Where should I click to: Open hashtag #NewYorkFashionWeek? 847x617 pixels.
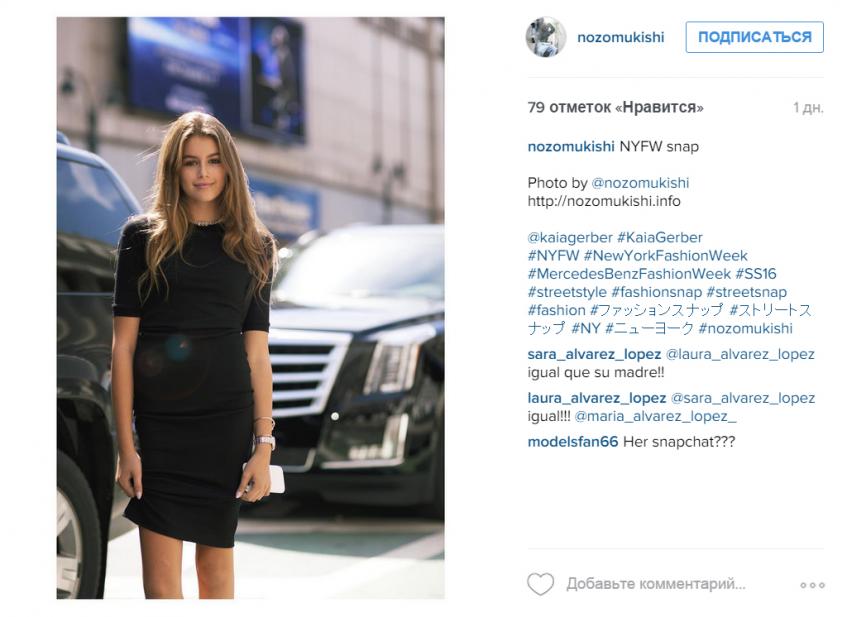pyautogui.click(x=666, y=256)
